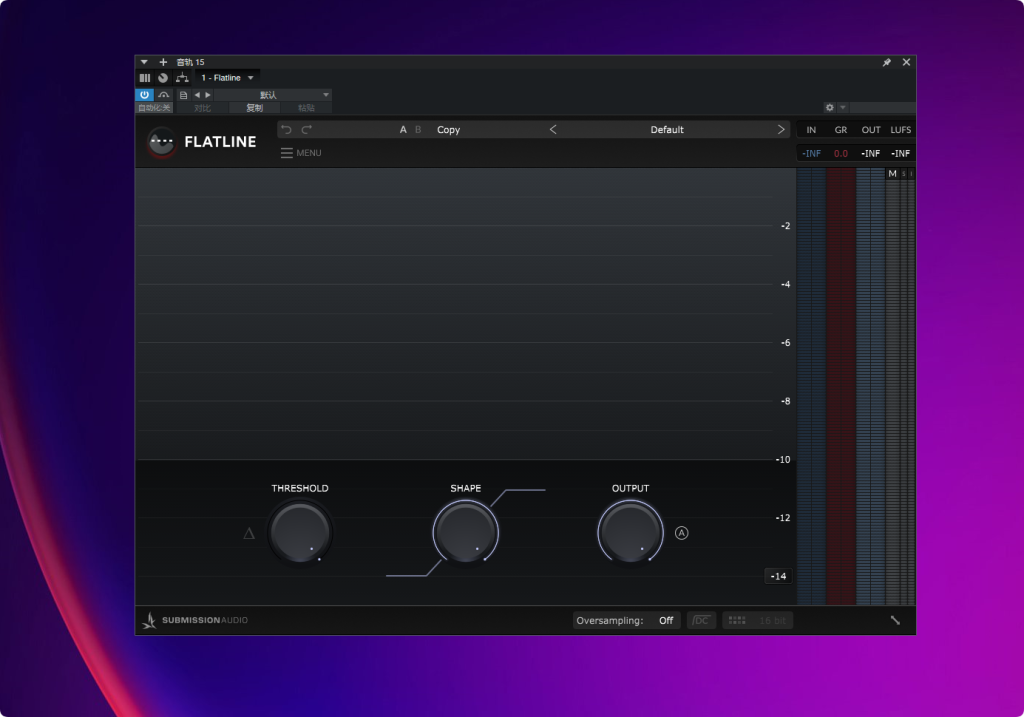Click the 复制 copy button

[254, 108]
